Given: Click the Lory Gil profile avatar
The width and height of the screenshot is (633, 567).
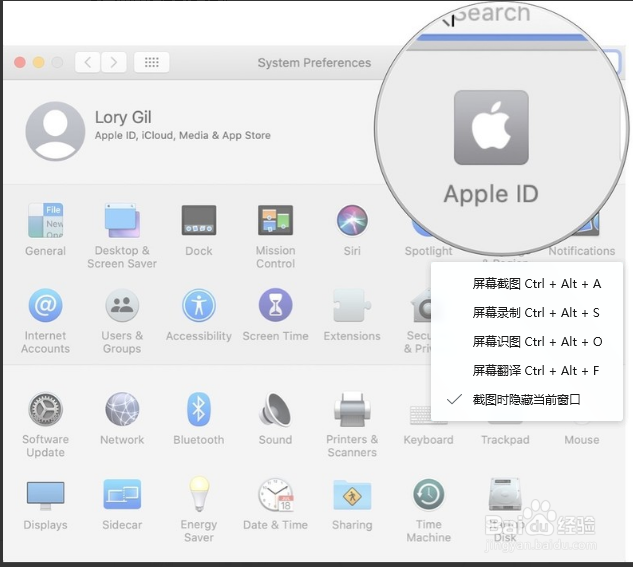Looking at the screenshot, I should click(55, 131).
